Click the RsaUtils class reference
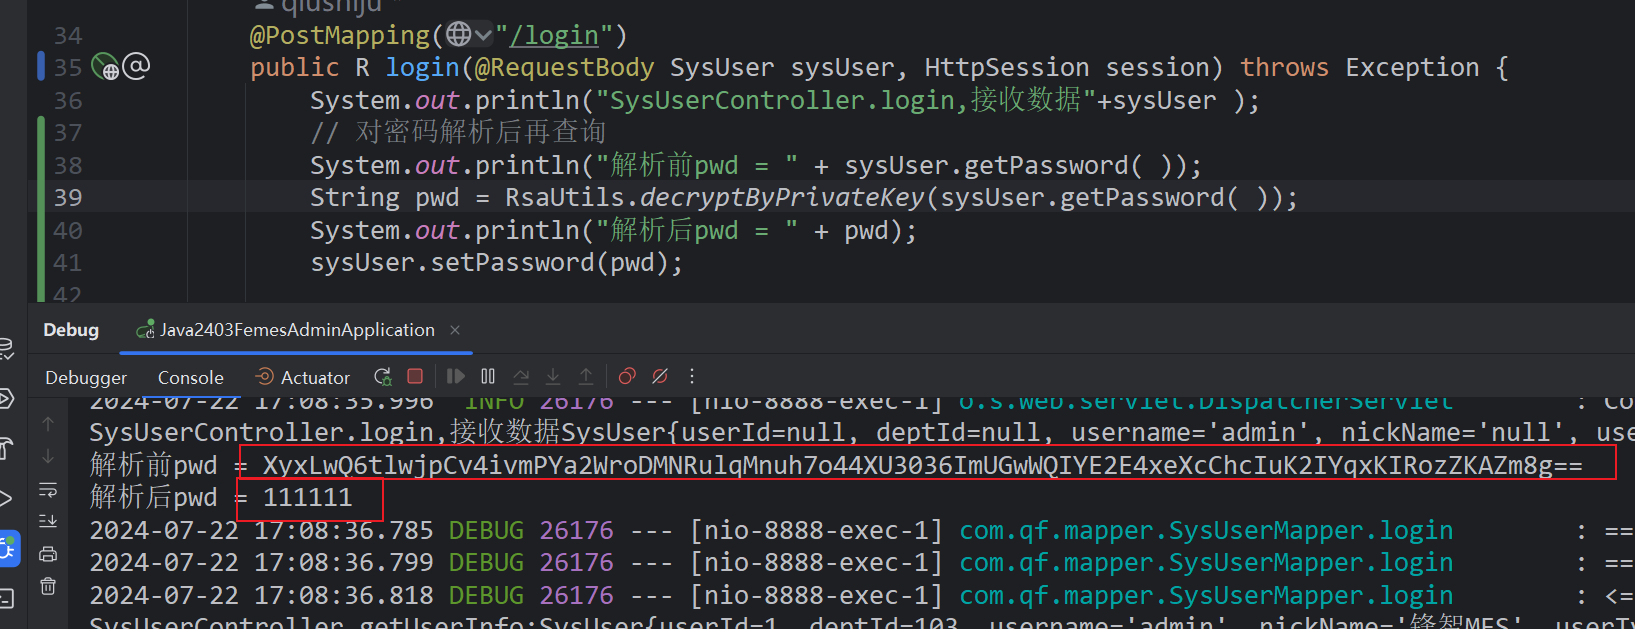 pos(564,197)
